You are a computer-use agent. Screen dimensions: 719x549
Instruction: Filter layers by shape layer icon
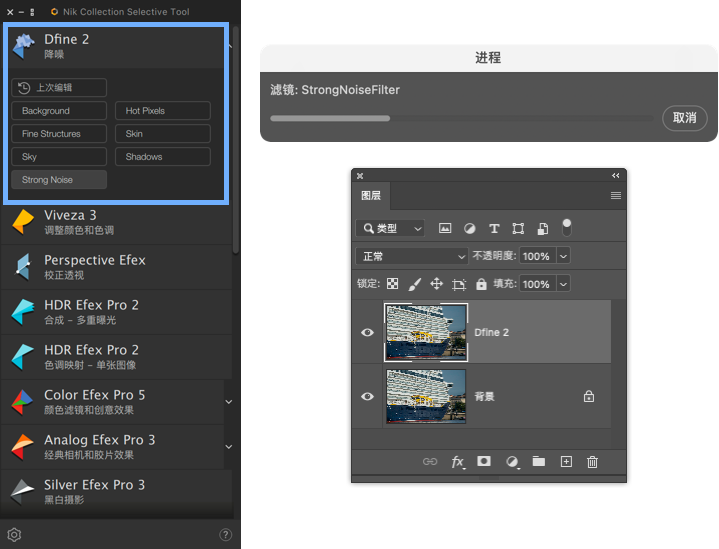[518, 228]
